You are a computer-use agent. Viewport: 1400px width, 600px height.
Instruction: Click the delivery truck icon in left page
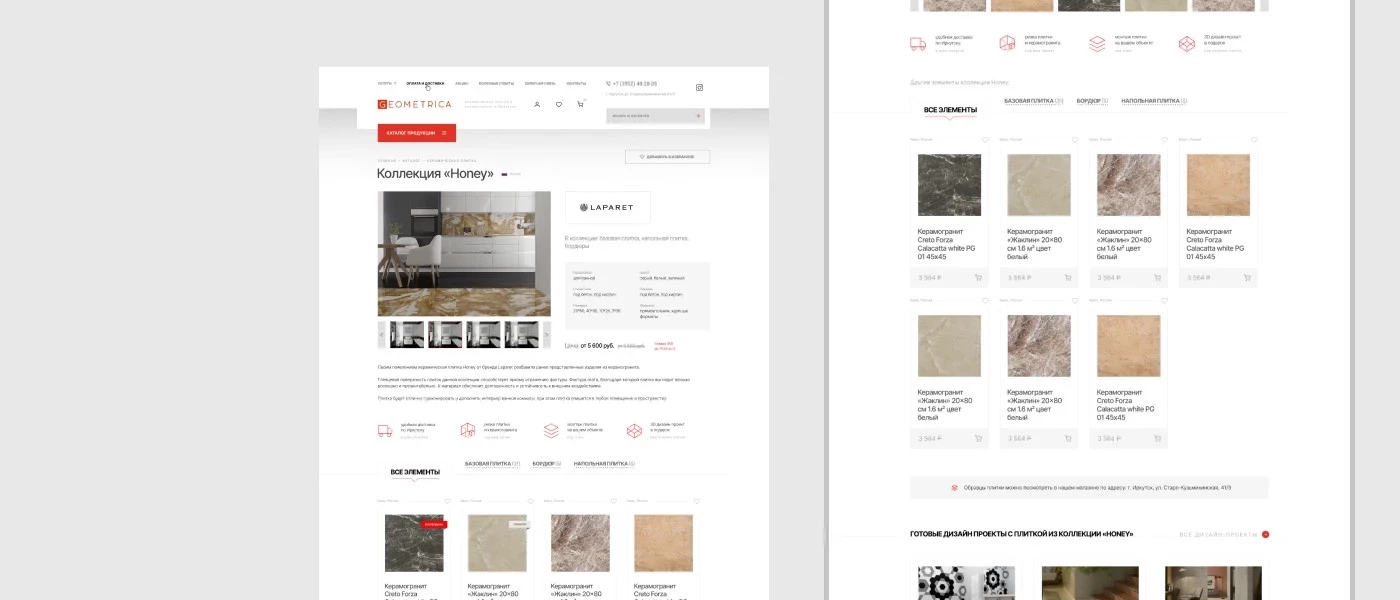pyautogui.click(x=384, y=431)
